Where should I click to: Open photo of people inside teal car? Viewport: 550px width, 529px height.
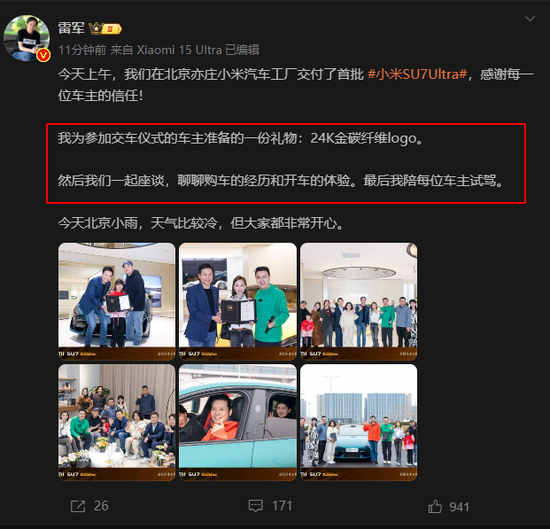click(238, 422)
